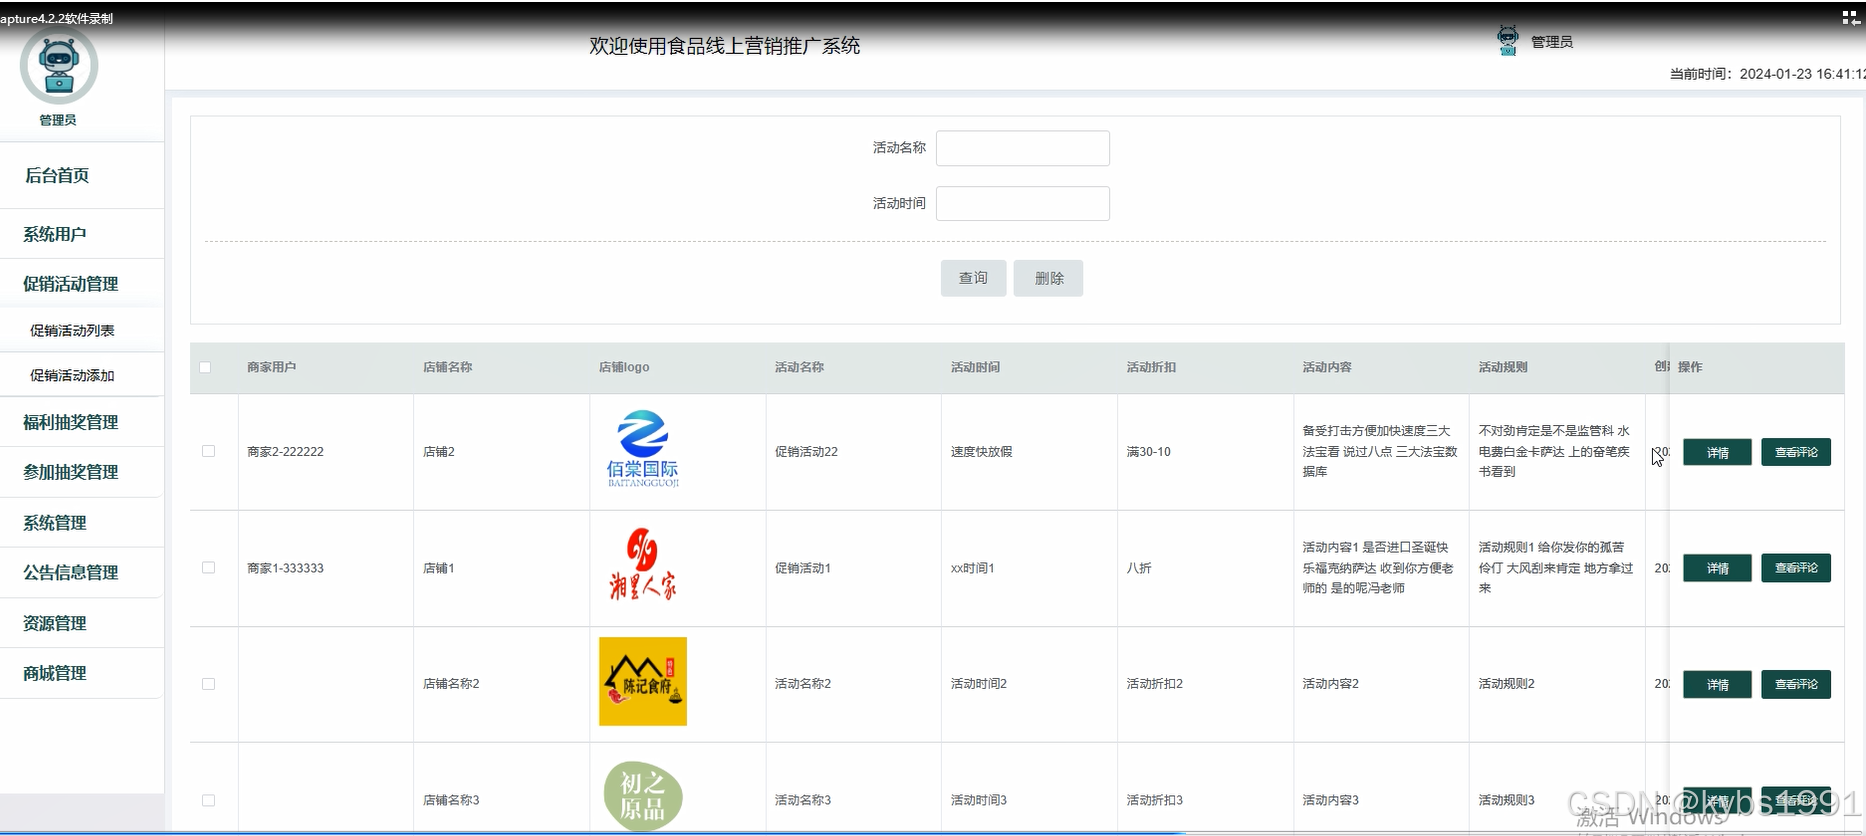Click the 商家2-222222 cell
Viewport: 1866px width, 836px height.
[285, 452]
